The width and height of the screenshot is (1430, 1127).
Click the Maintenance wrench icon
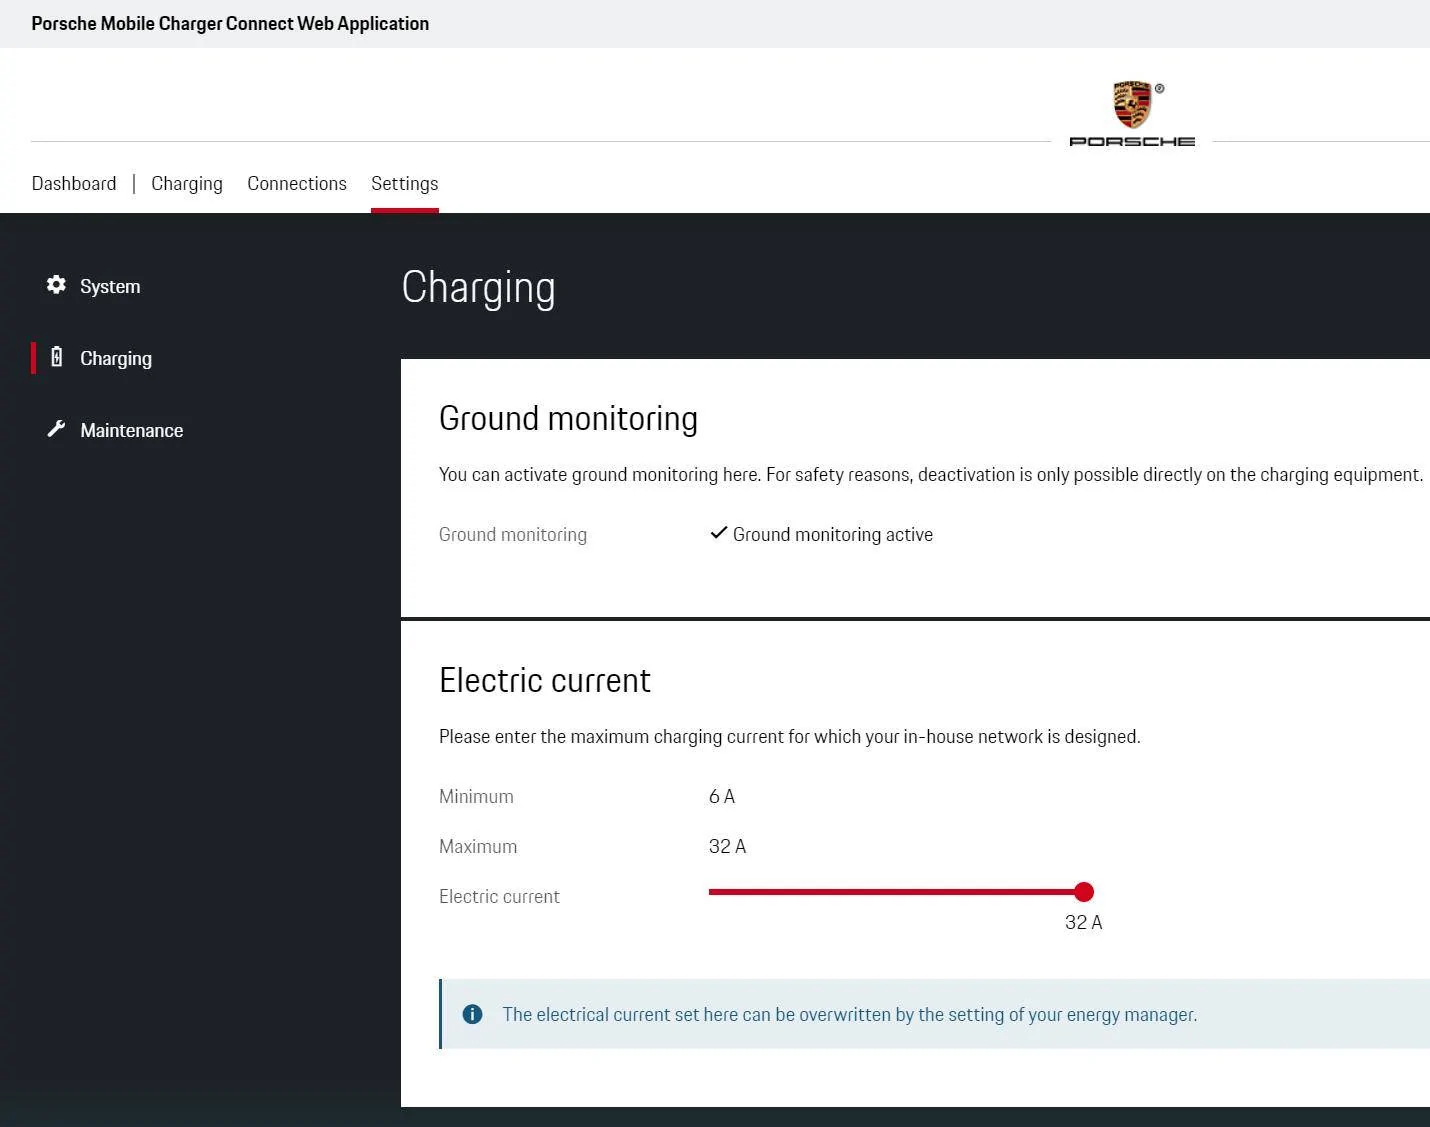[x=56, y=429]
